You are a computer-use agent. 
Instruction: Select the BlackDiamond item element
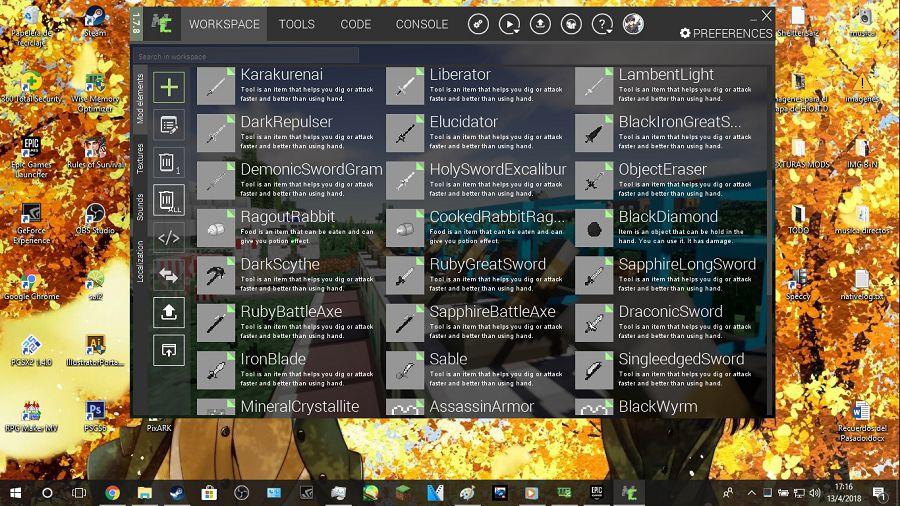[x=668, y=217]
